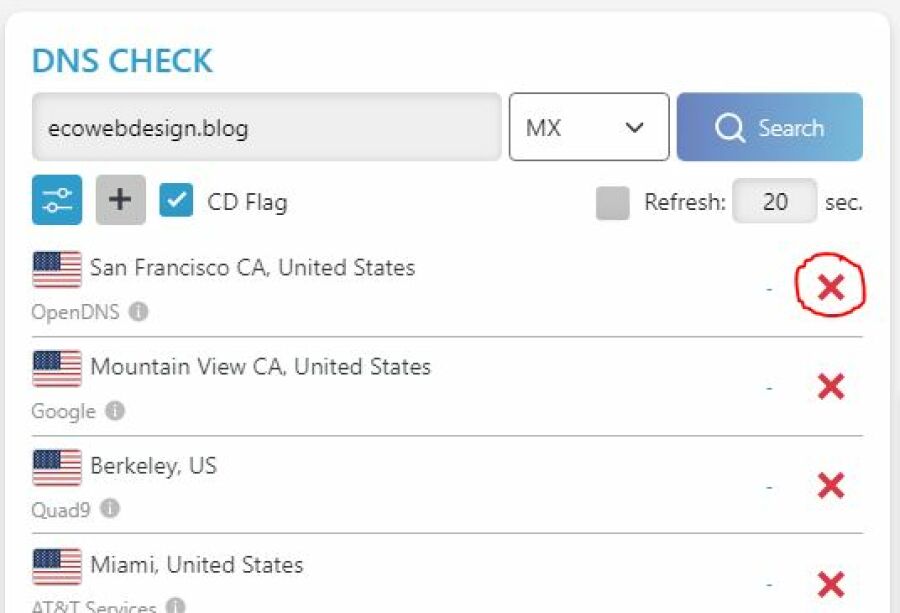Click the US flag beside Miami

(57, 566)
